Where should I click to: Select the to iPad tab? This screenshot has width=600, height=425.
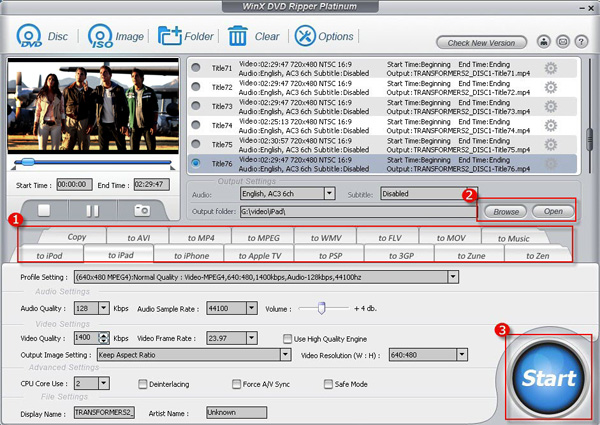121,255
